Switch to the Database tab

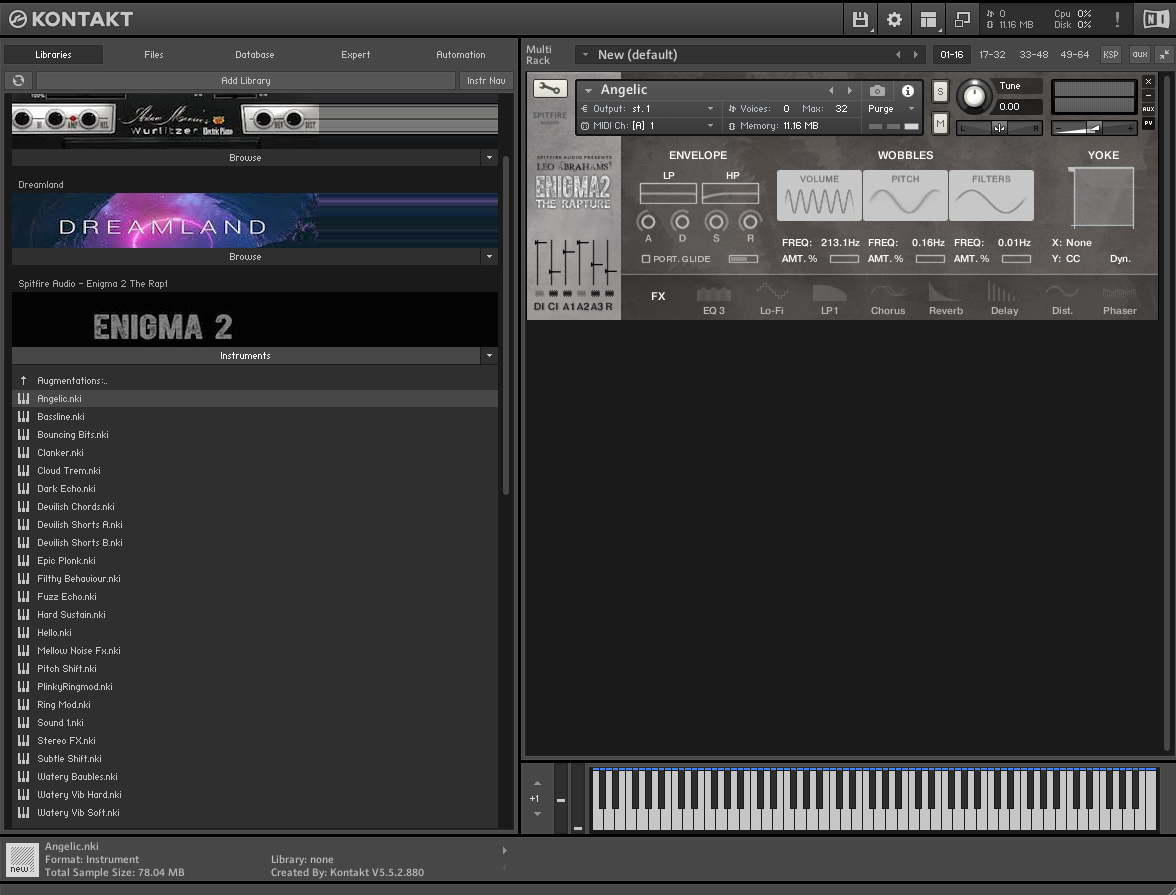(x=255, y=55)
